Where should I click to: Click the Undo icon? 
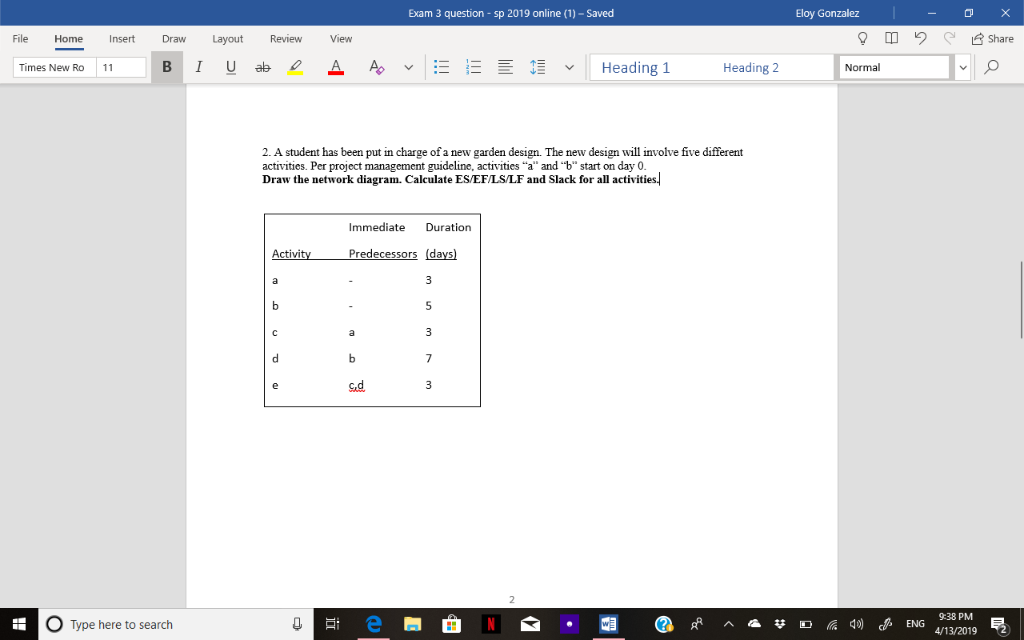point(921,38)
